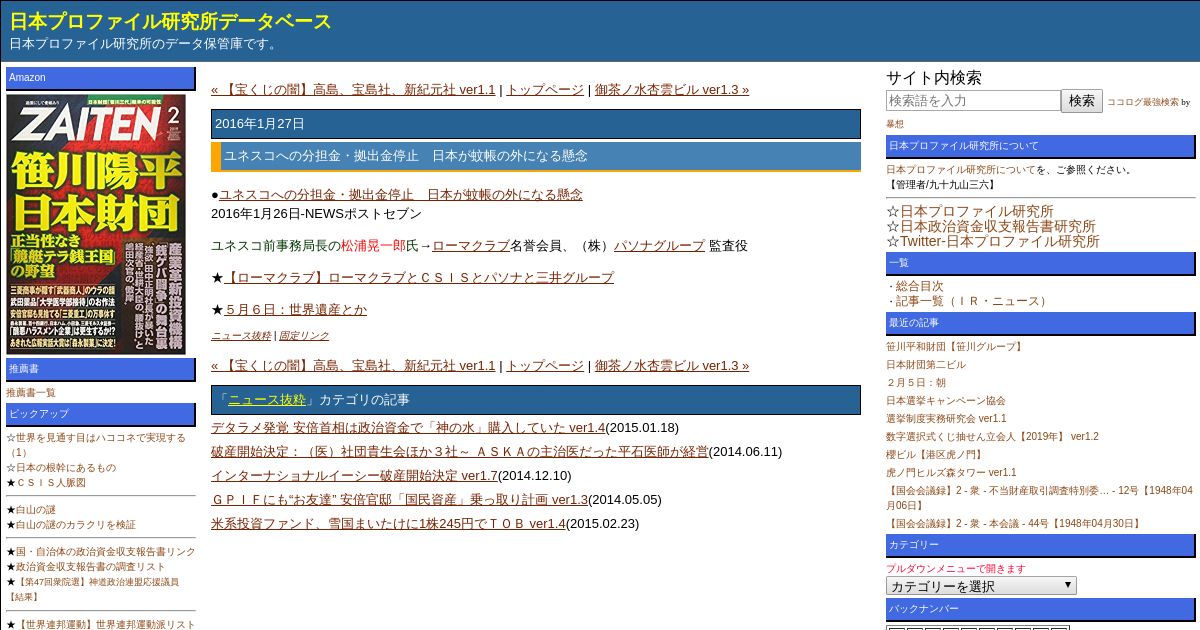Open the bulleted ユネスコへの分担金・拠出金停止 article link

401,194
